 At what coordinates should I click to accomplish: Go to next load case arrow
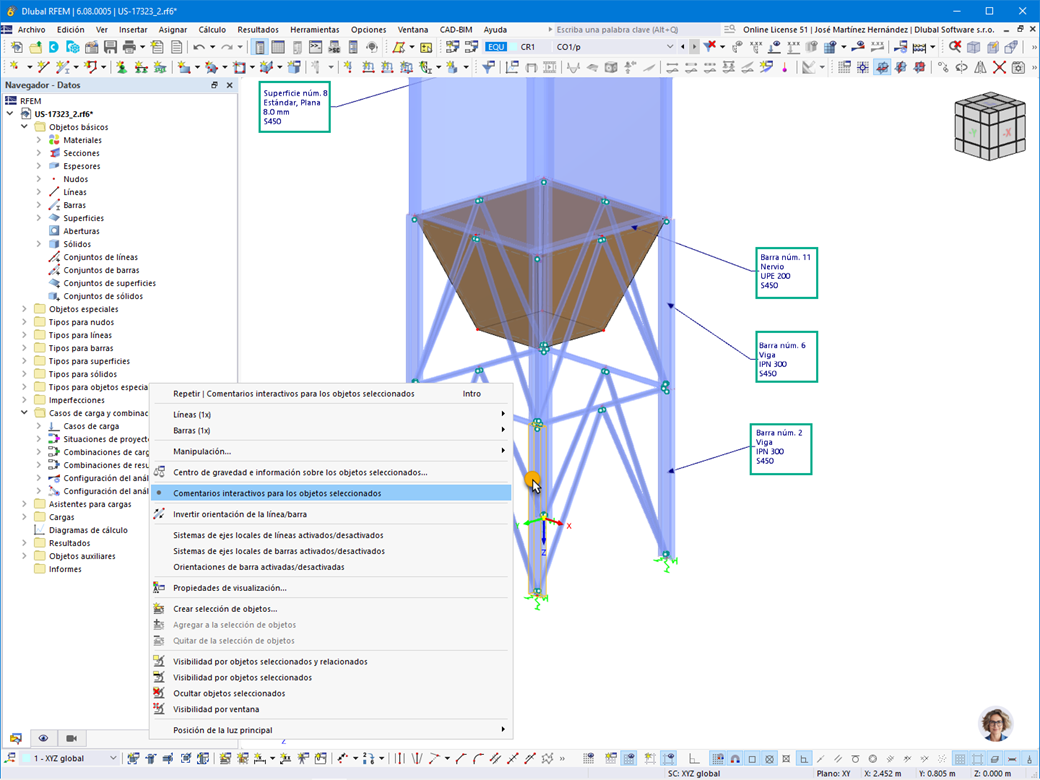694,47
